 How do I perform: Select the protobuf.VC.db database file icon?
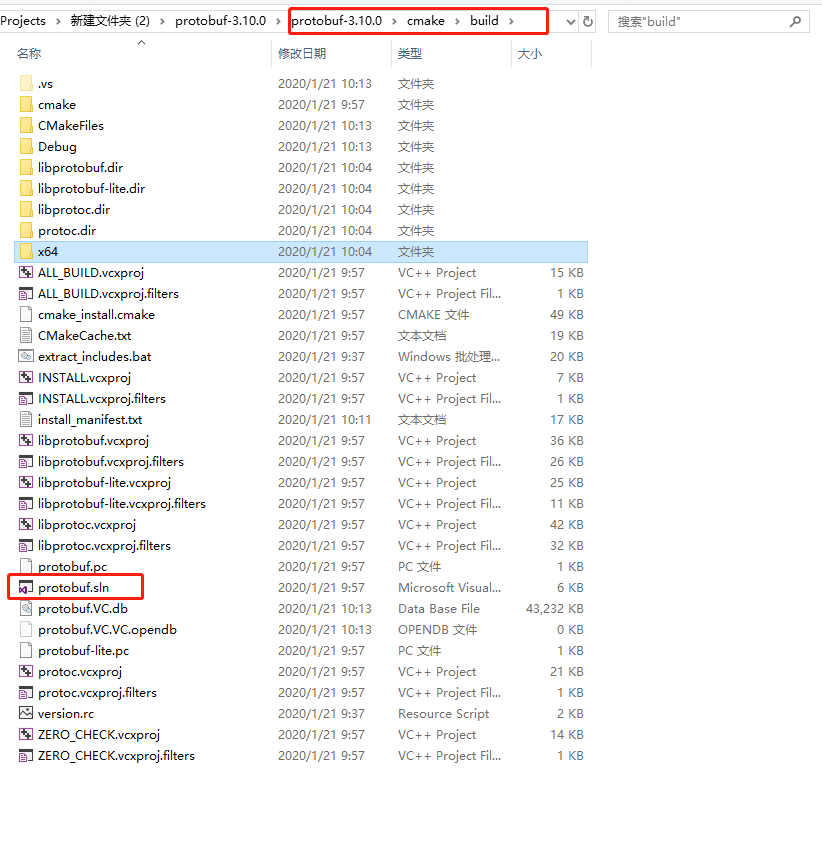tap(26, 608)
